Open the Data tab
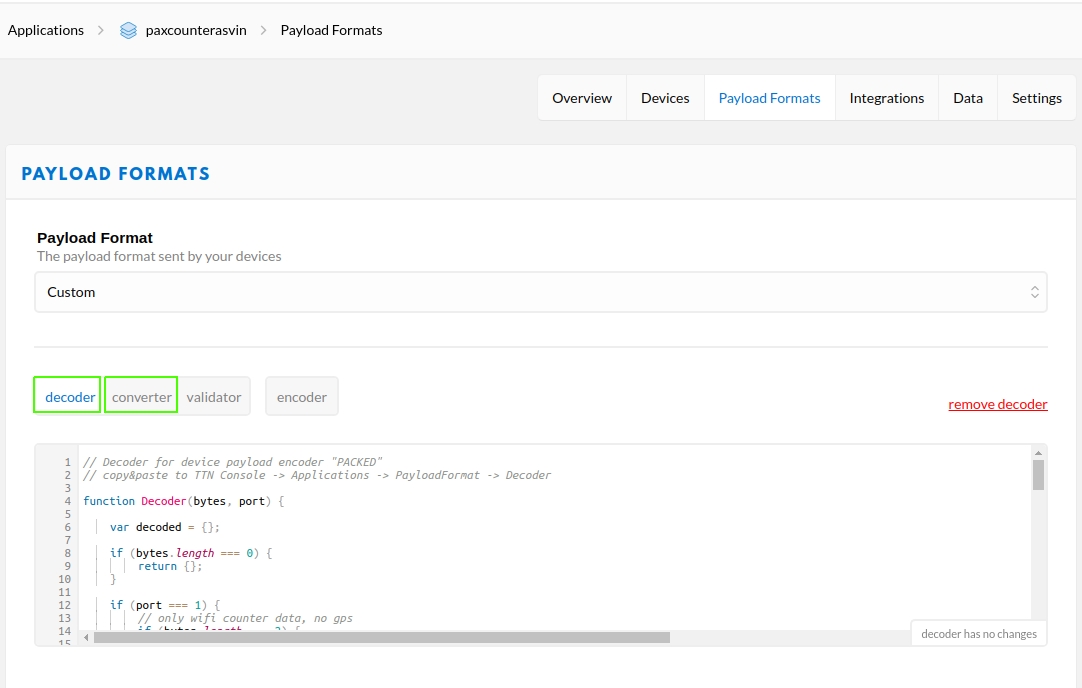 967,98
